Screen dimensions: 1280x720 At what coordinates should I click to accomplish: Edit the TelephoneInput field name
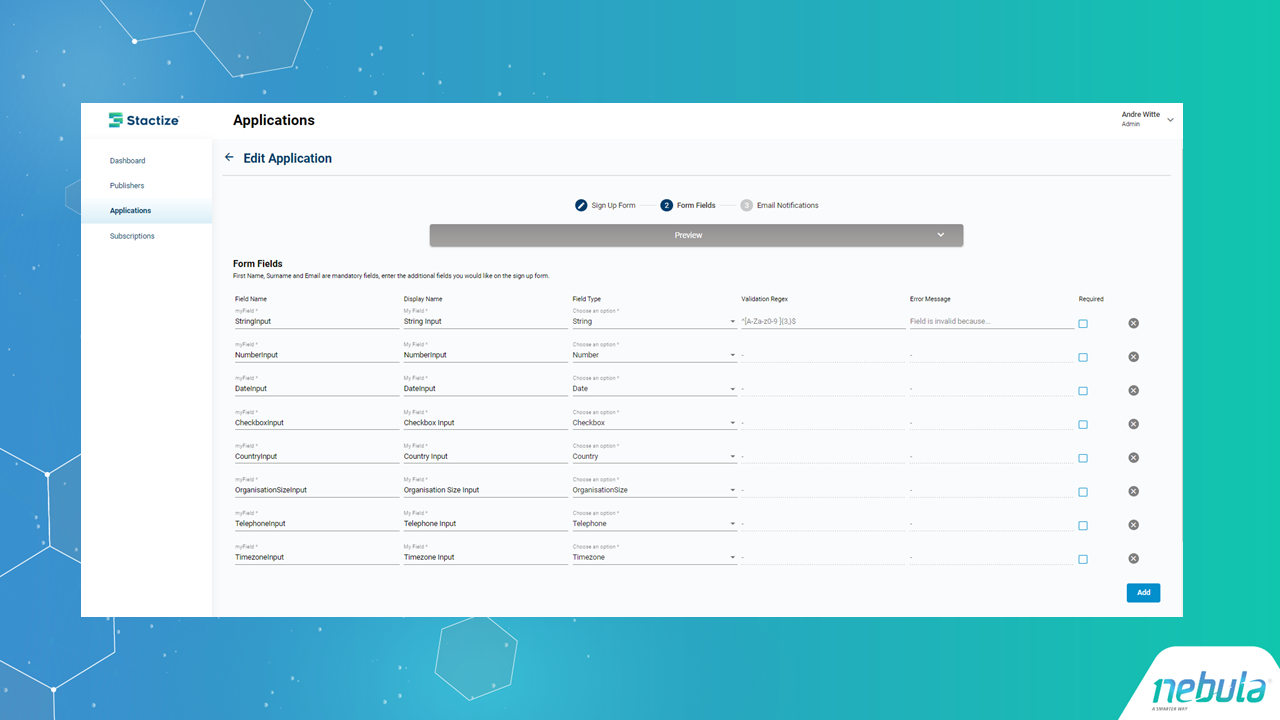click(316, 523)
